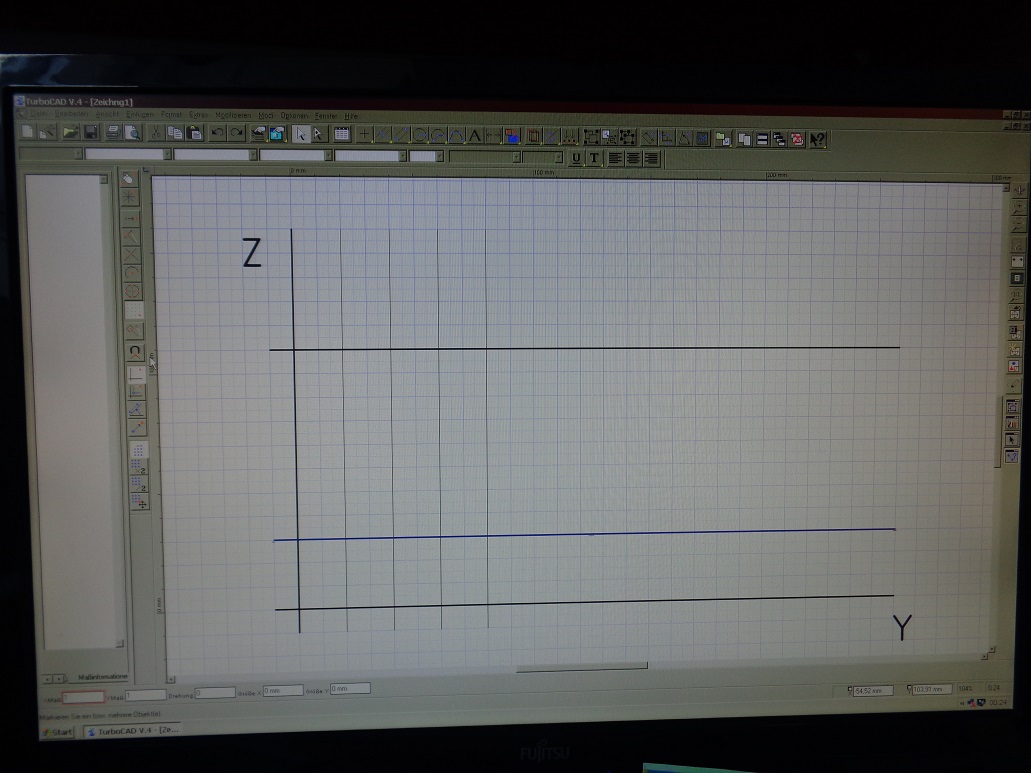Click the Paste clipboard icon

click(194, 132)
